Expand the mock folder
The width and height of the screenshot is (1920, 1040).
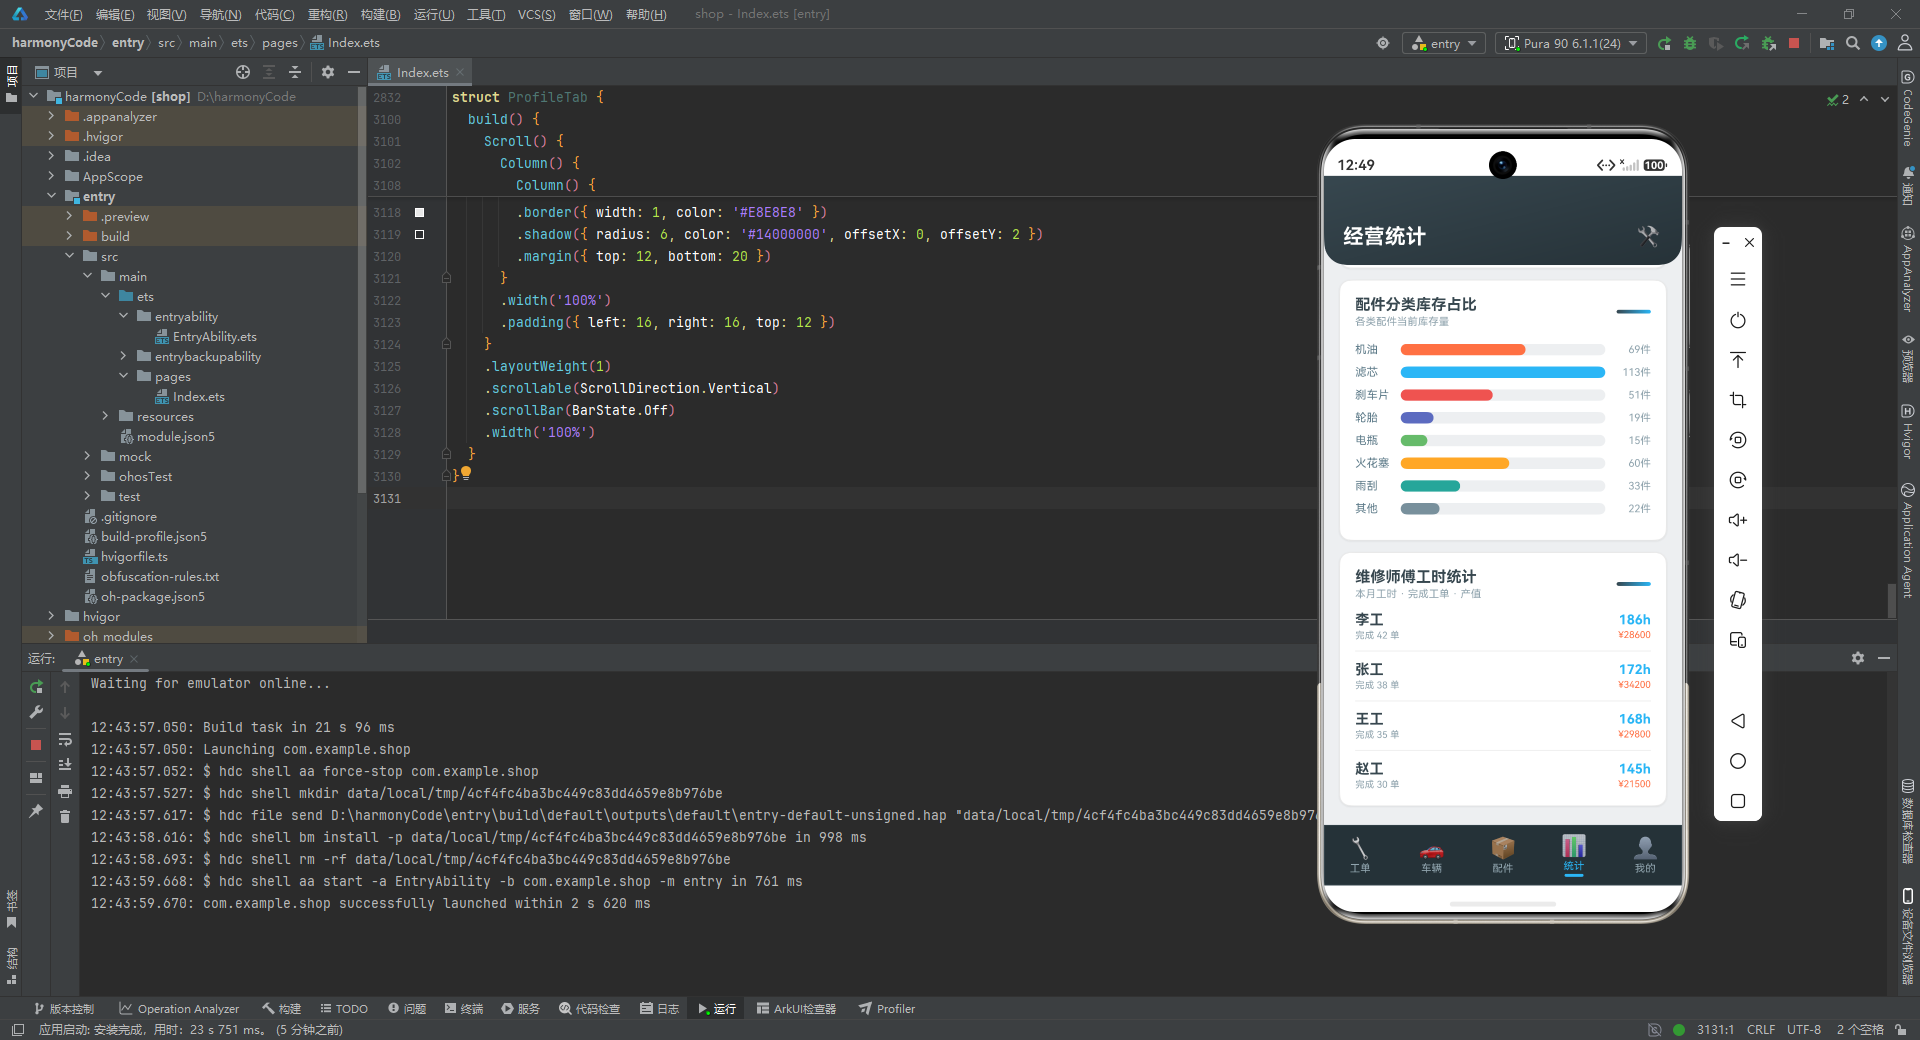pos(87,456)
